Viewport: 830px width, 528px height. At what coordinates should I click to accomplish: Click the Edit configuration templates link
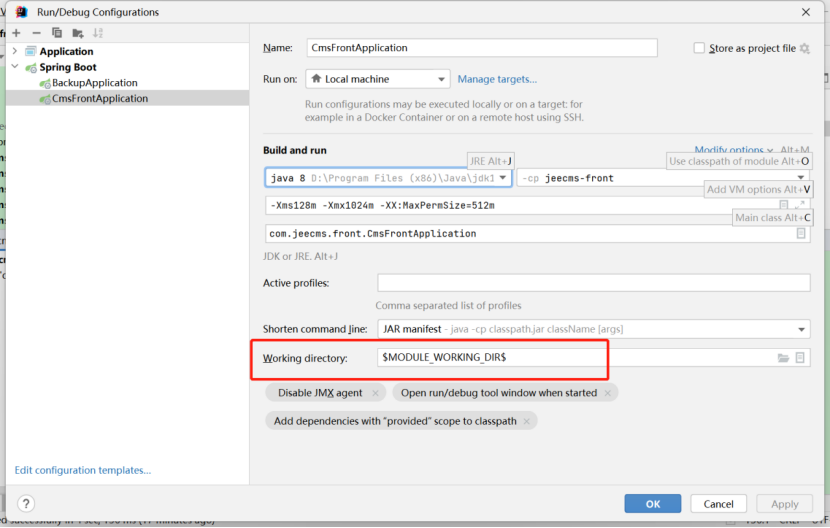(83, 470)
